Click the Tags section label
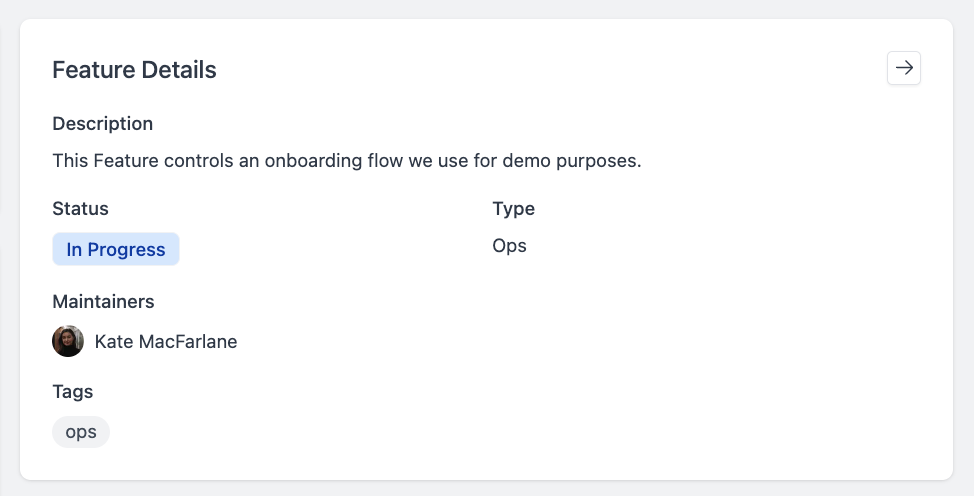 coord(72,391)
